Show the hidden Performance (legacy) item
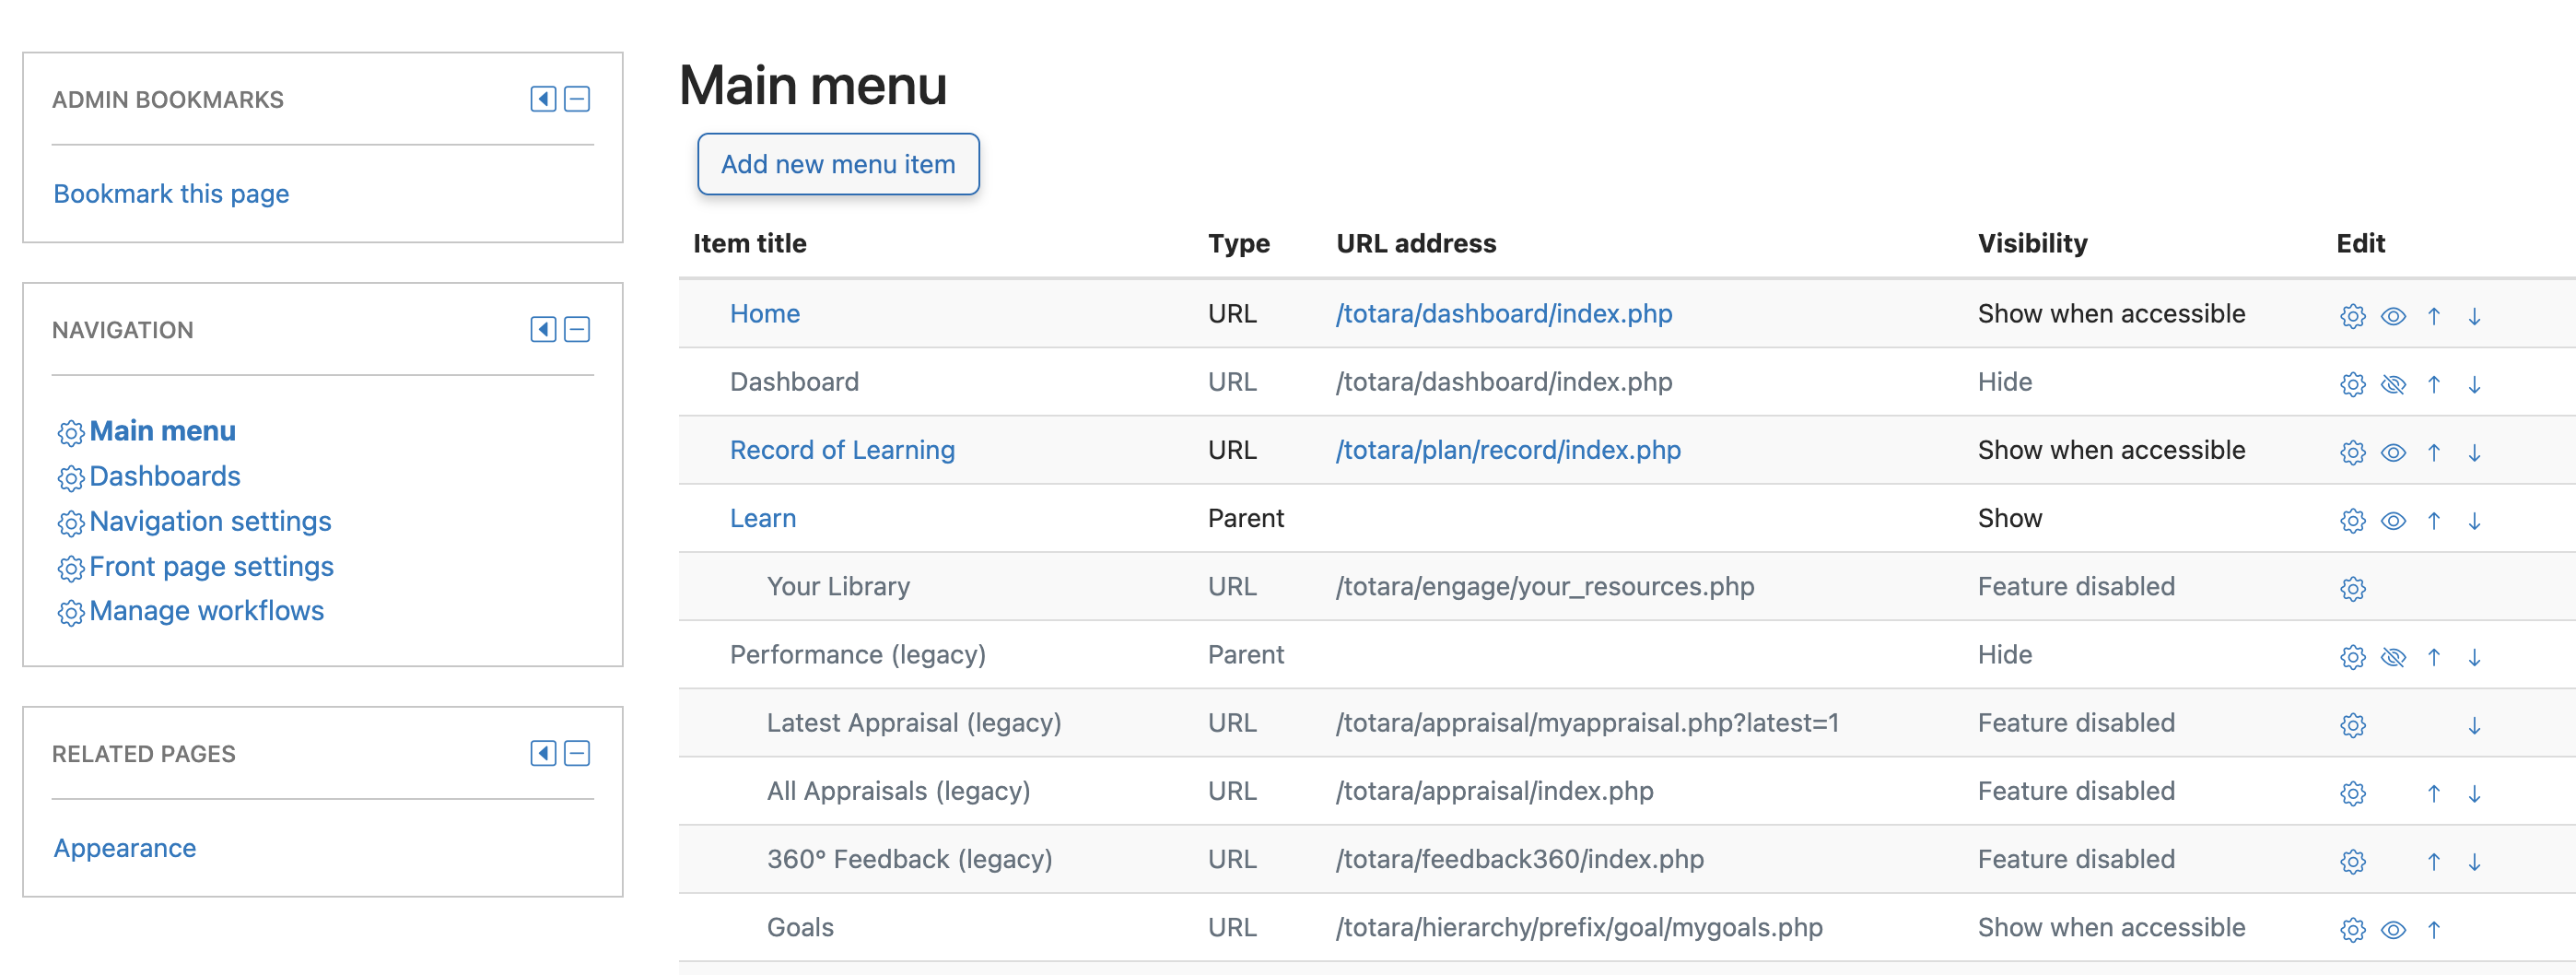 2393,657
